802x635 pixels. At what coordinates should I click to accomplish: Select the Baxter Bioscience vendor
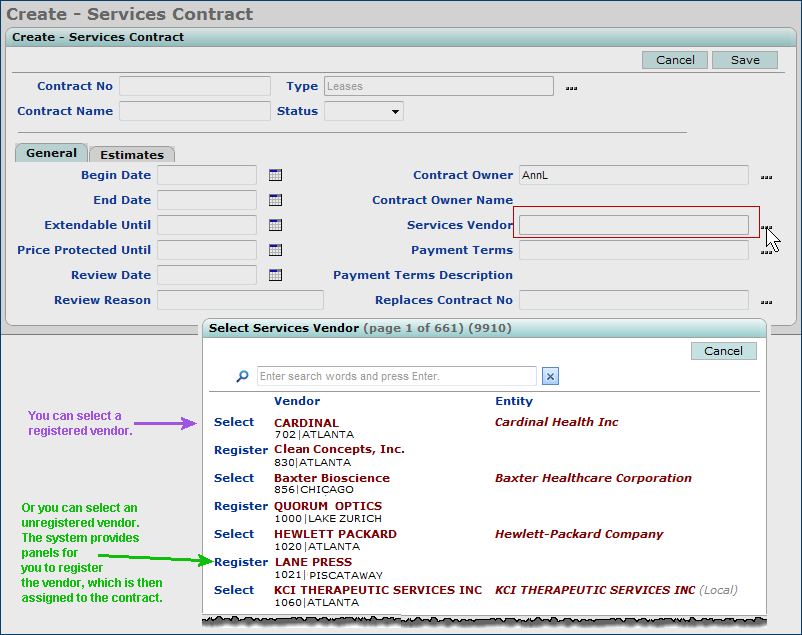(234, 478)
